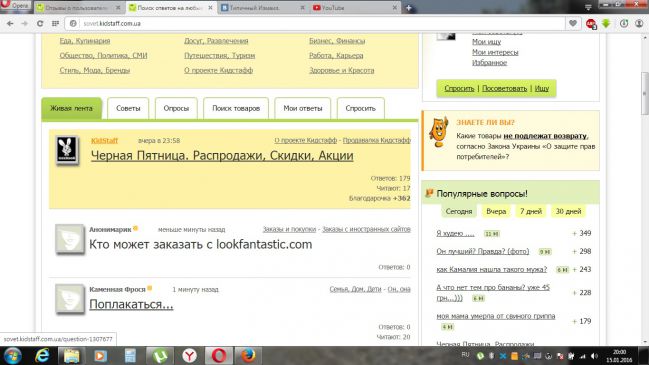
Task: Click the green download arrow extension icon
Action: click(x=606, y=24)
